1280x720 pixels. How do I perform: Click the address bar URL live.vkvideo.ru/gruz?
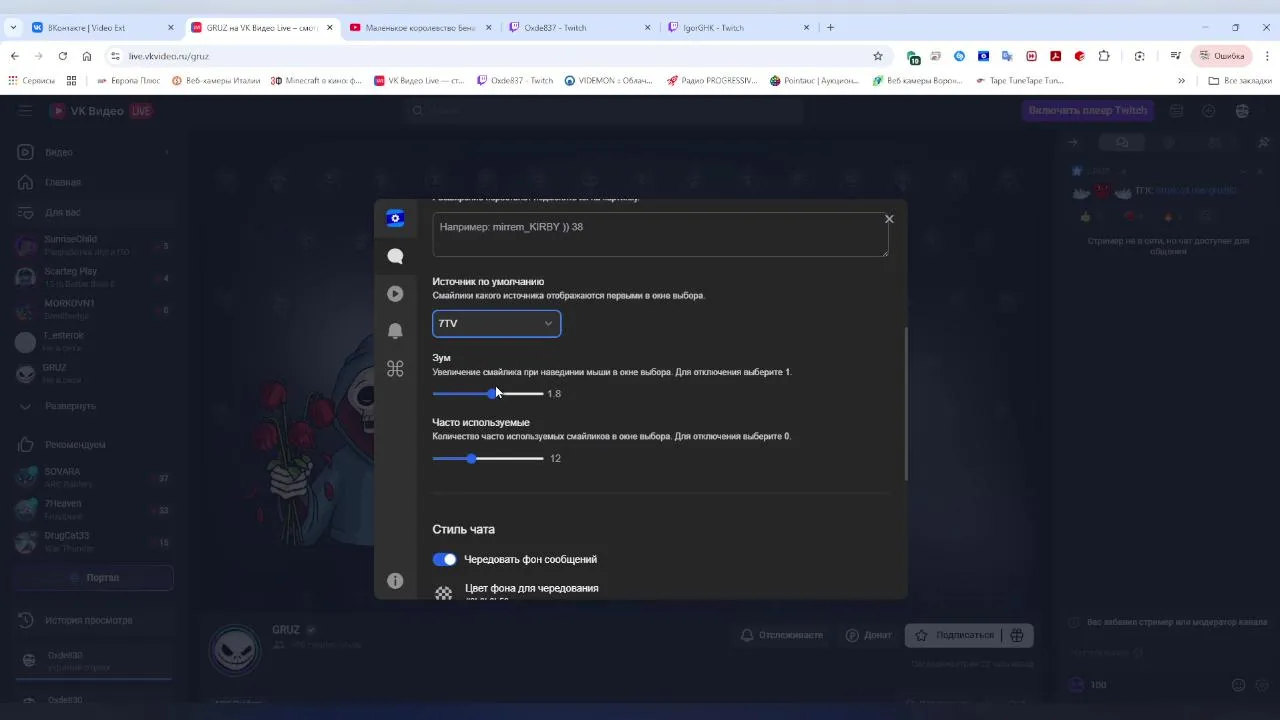[168, 56]
